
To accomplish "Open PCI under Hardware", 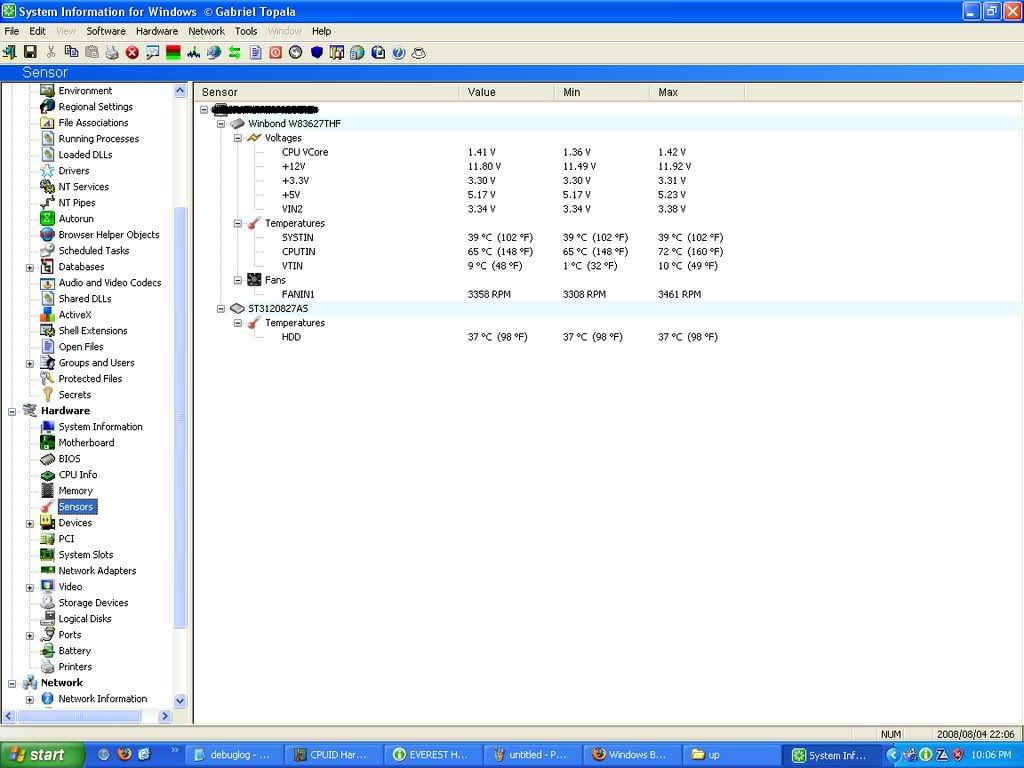I will point(66,538).
